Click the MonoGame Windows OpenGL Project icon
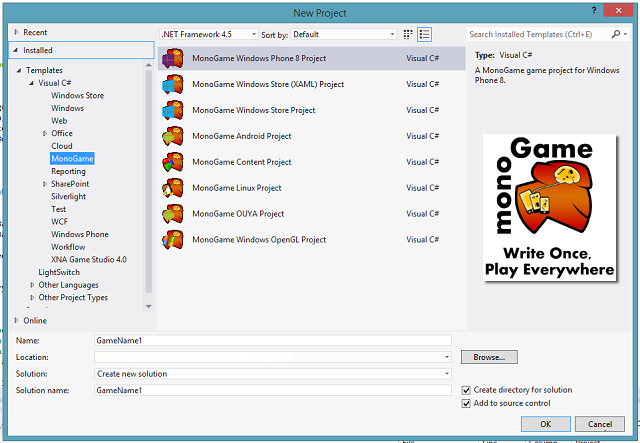The width and height of the screenshot is (640, 443). tap(173, 240)
